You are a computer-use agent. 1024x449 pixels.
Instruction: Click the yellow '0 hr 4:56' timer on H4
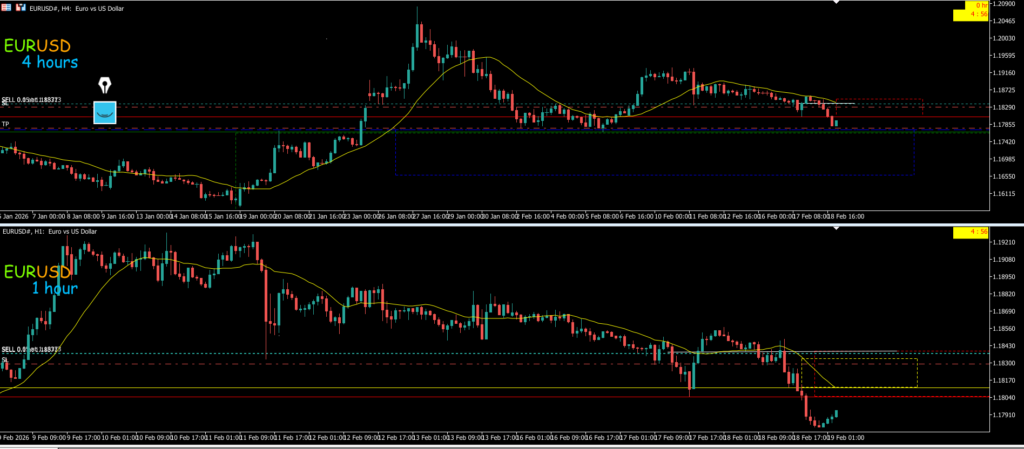point(970,12)
